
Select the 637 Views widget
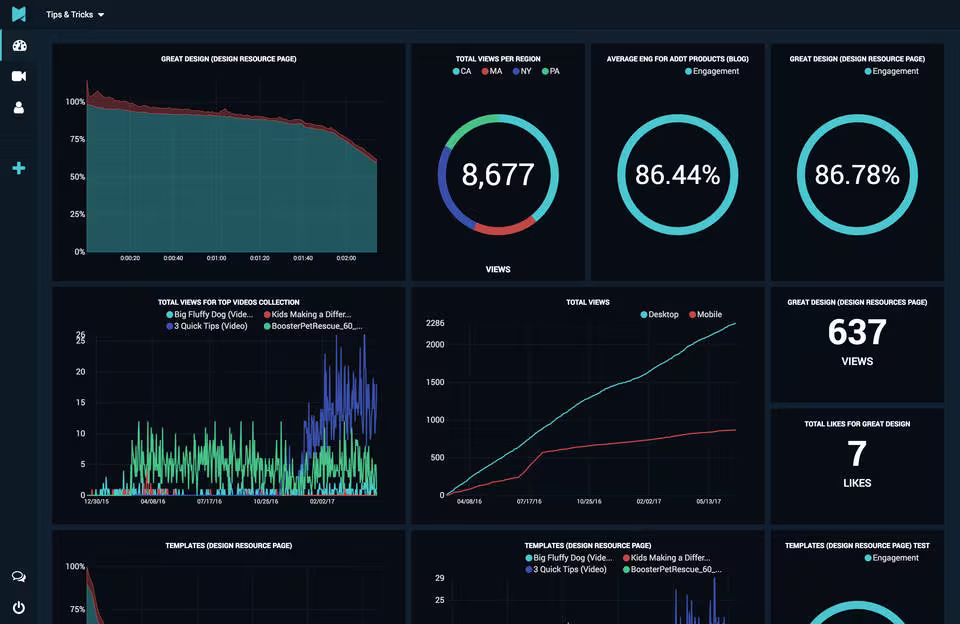pos(857,344)
